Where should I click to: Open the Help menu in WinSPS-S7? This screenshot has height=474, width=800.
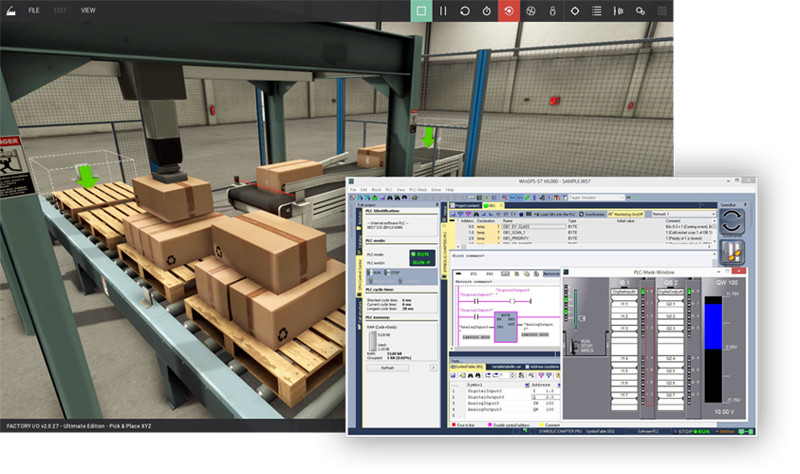[x=449, y=190]
